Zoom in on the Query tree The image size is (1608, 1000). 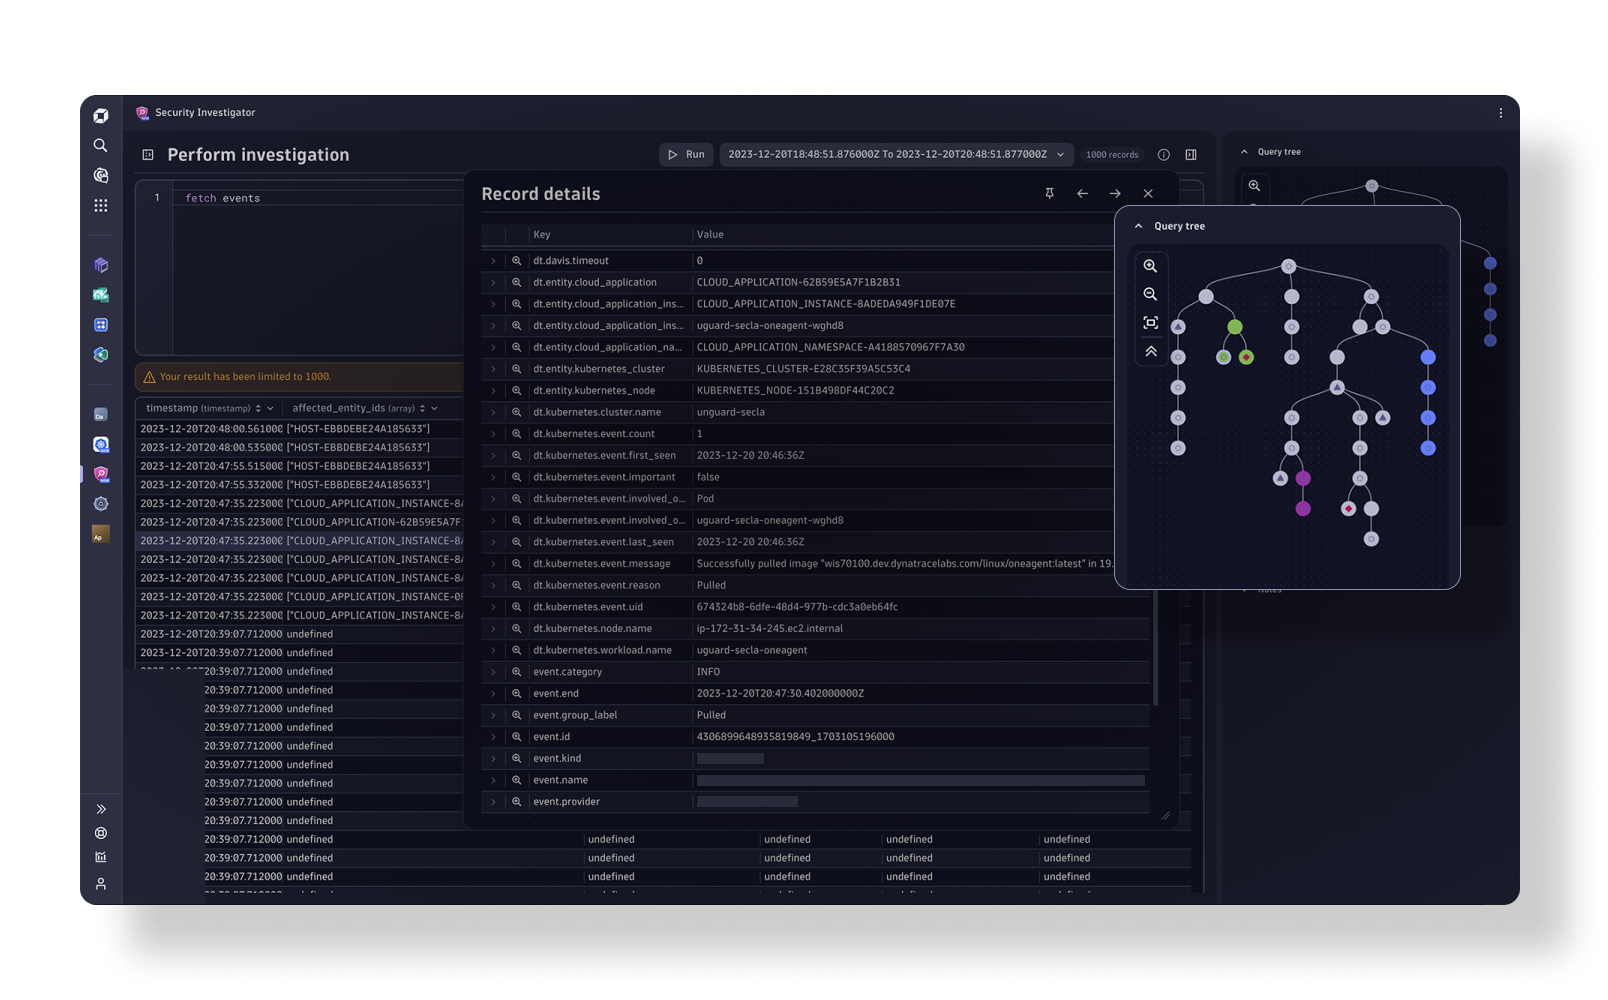click(x=1150, y=266)
